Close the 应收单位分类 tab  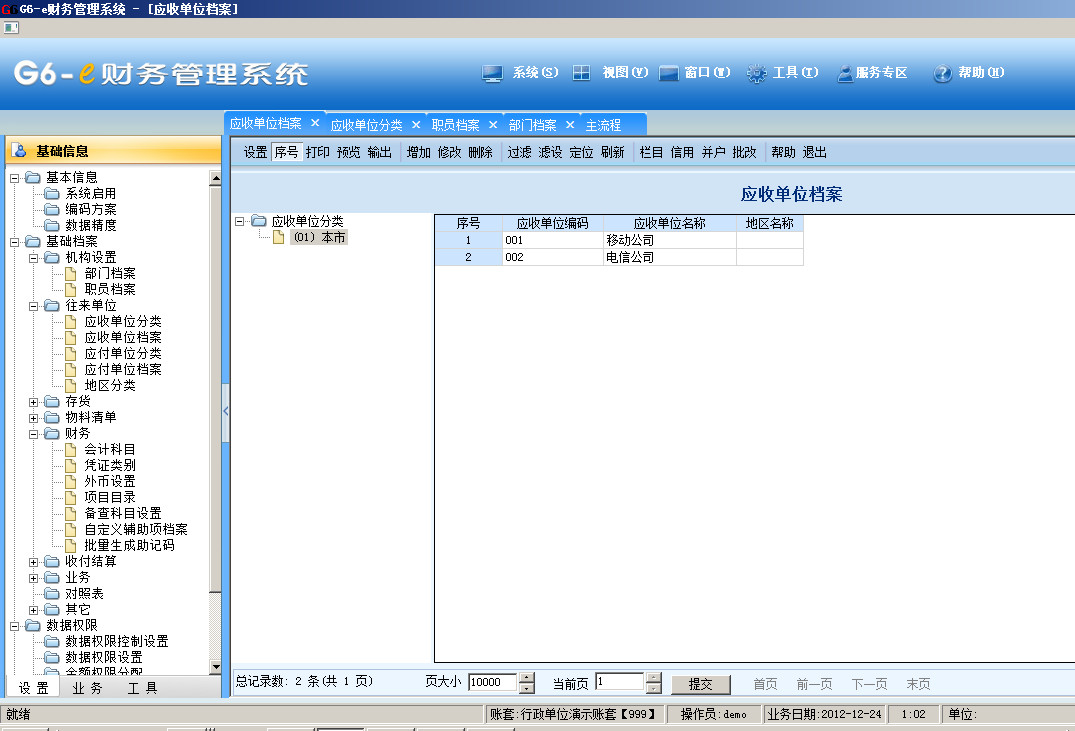coord(416,125)
